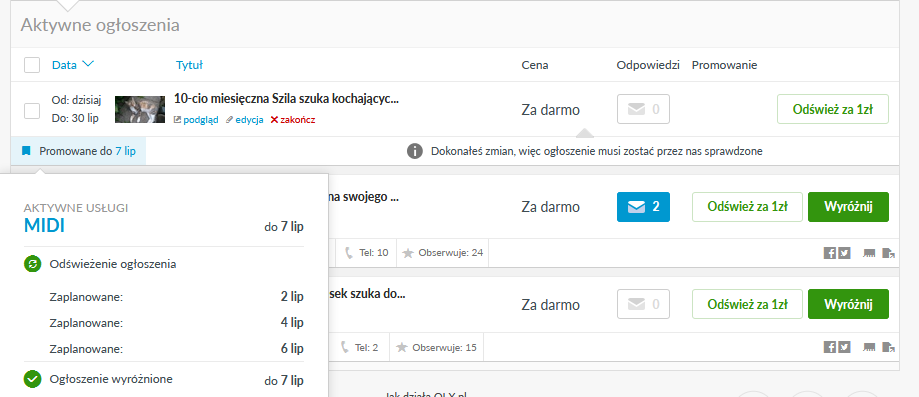This screenshot has height=397, width=919.
Task: Expand the 'Promowane do 7 lip' tab
Action: [x=79, y=151]
